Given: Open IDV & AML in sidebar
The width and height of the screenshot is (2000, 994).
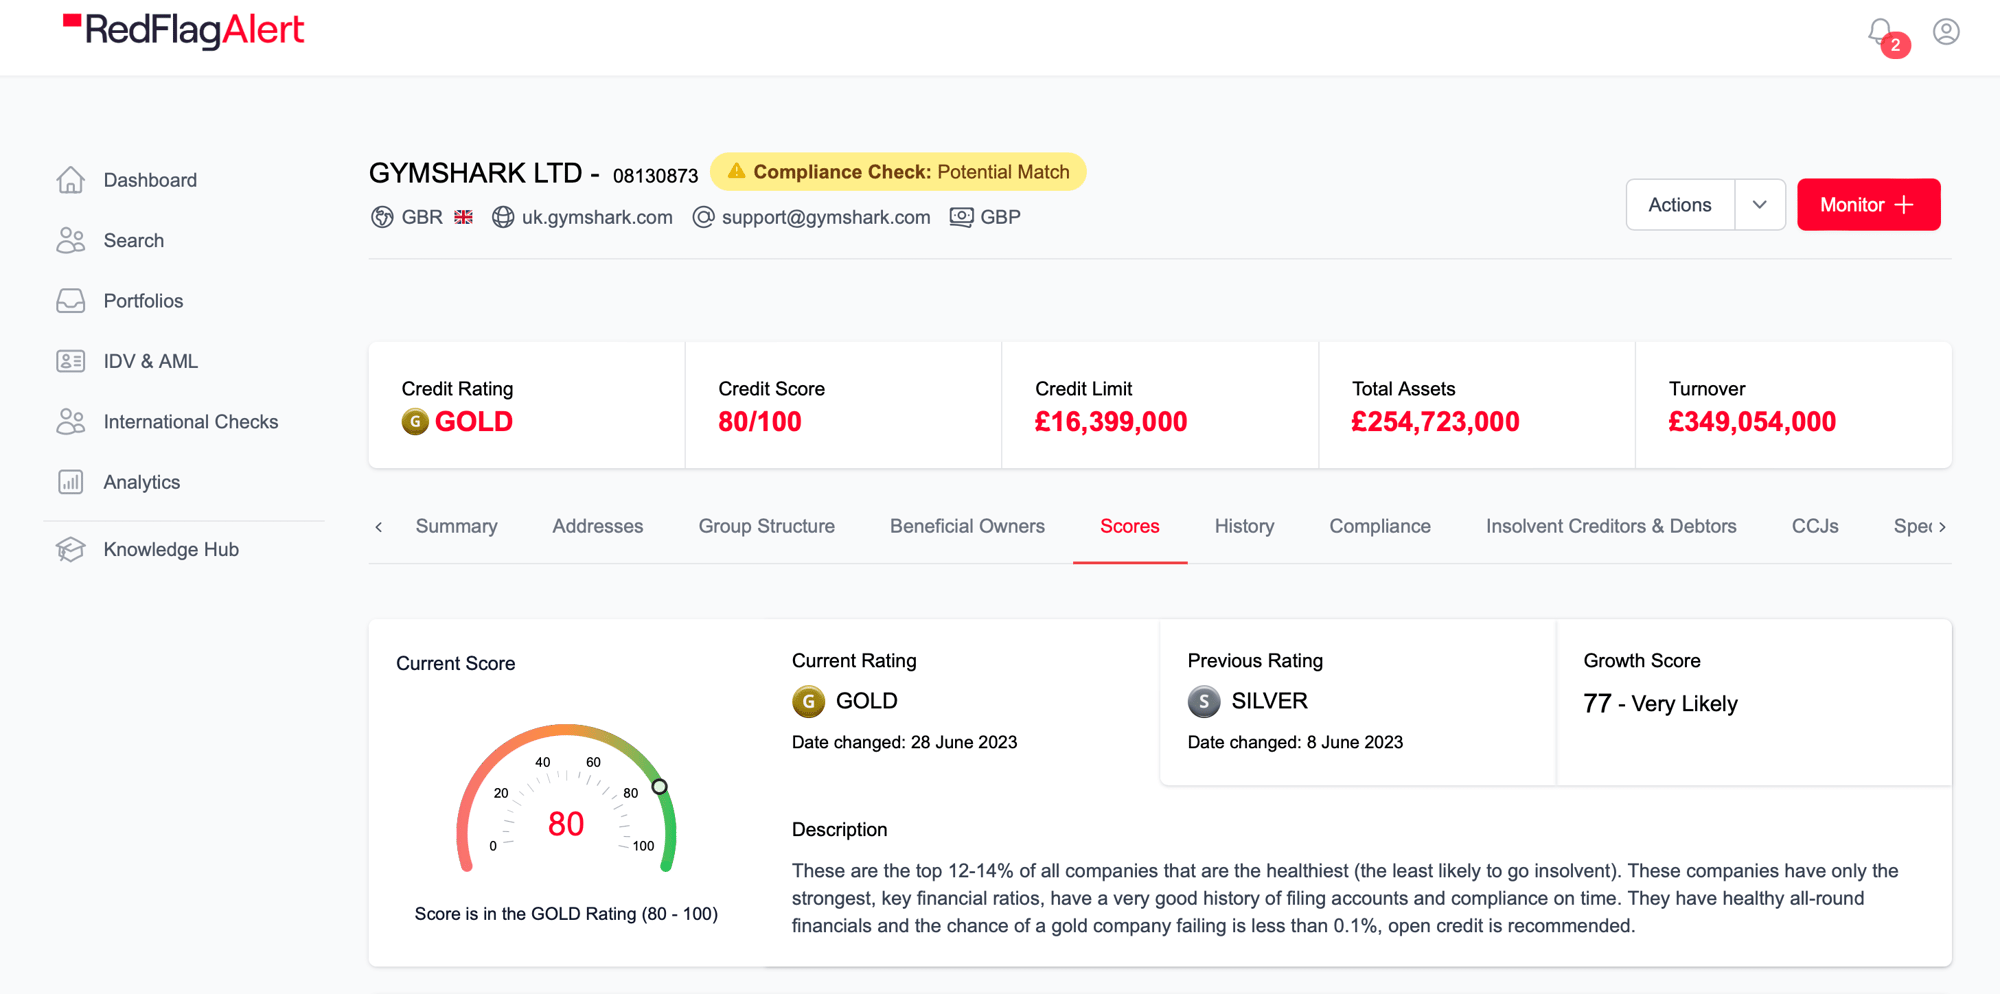Looking at the screenshot, I should [x=151, y=361].
